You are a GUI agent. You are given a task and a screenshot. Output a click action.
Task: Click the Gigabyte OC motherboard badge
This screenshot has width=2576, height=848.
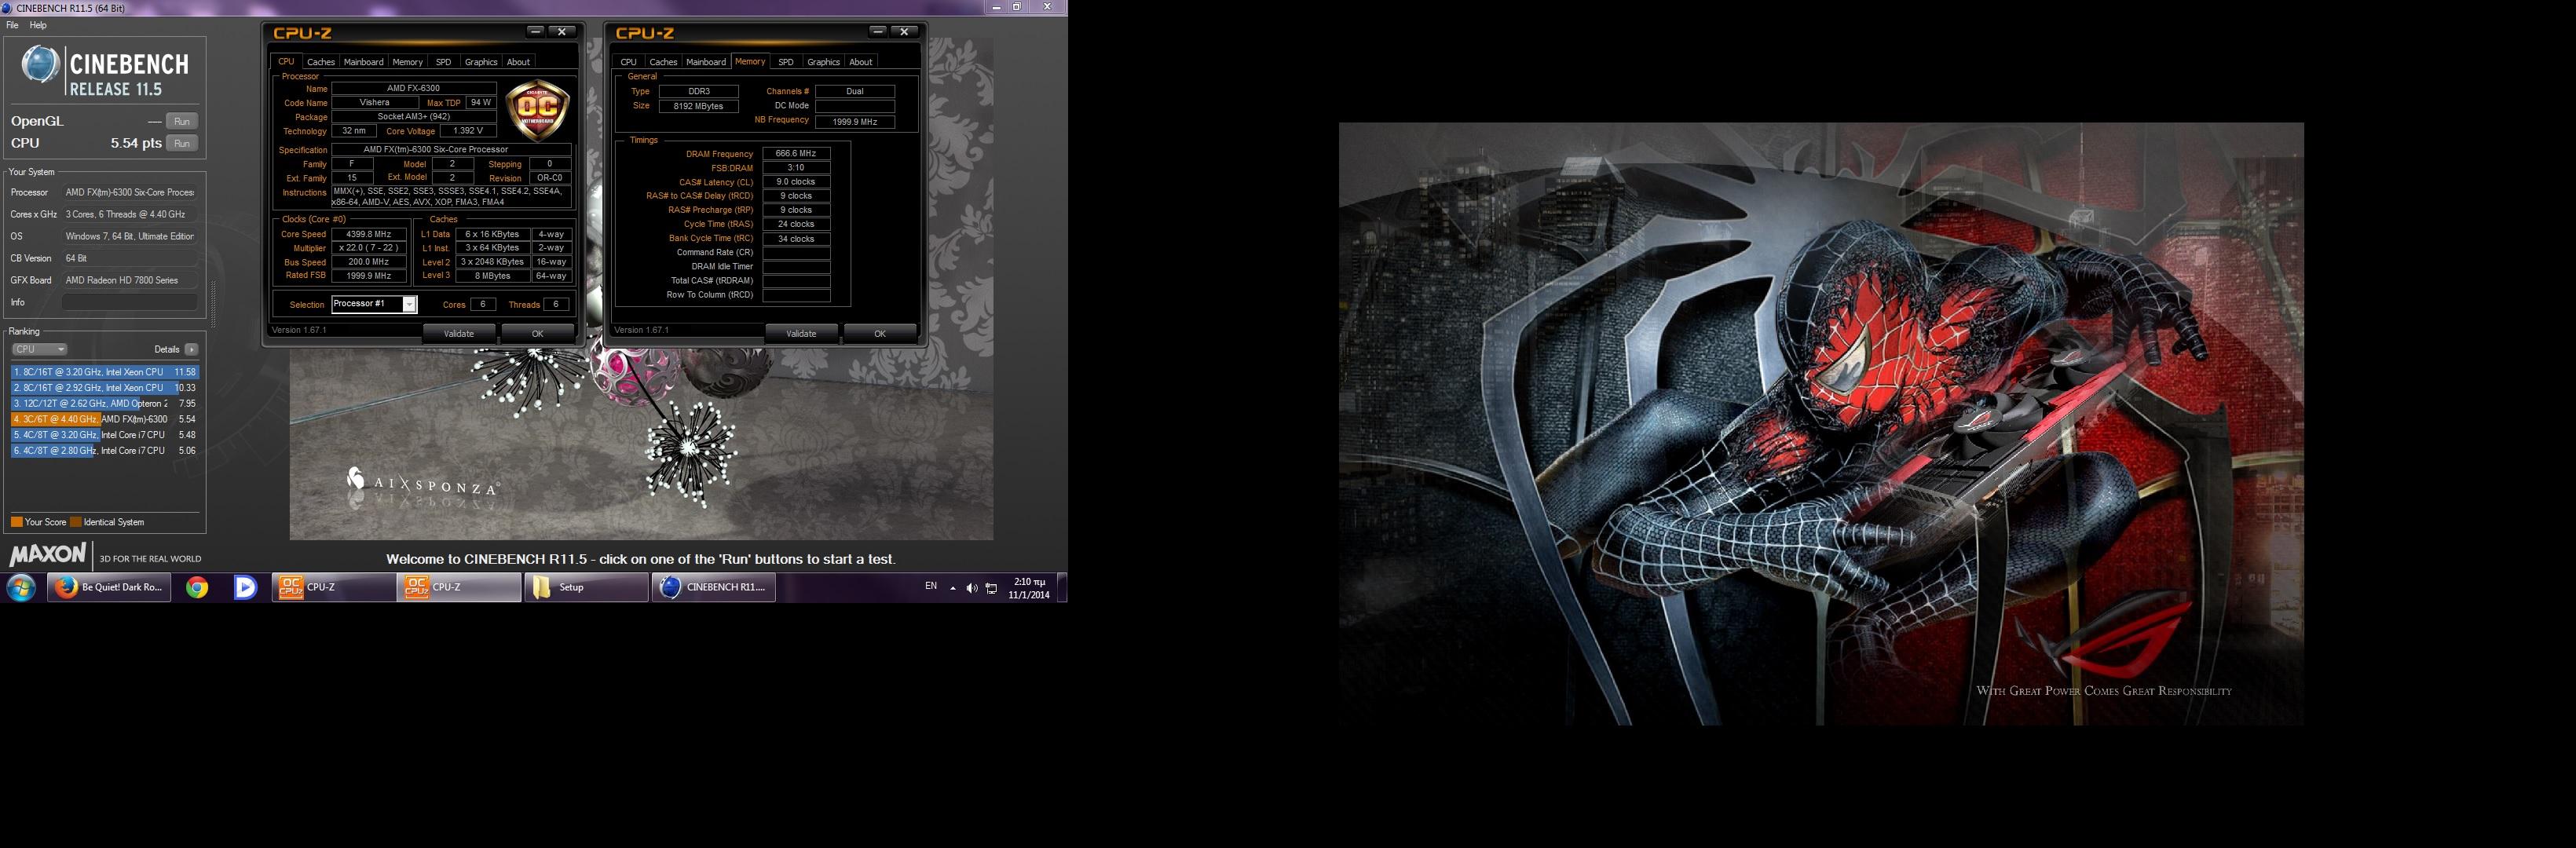tap(538, 110)
